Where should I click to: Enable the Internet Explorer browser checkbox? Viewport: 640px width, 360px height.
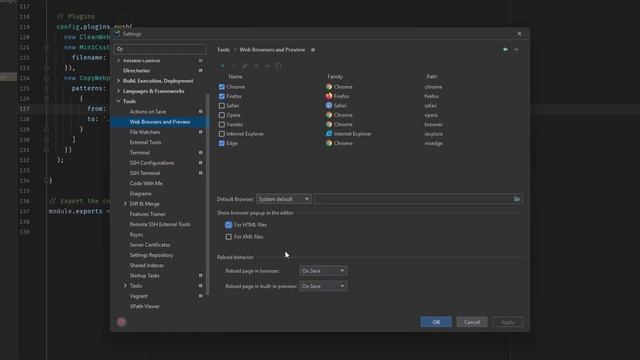[222, 134]
